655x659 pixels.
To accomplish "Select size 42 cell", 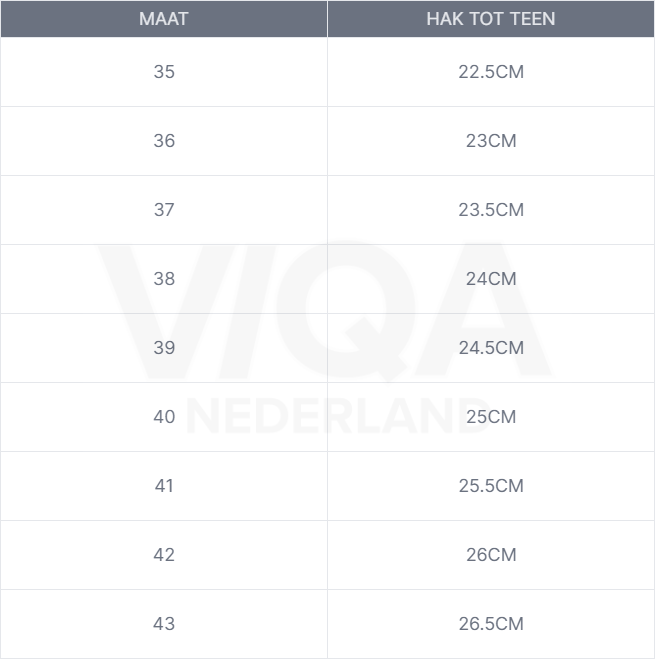I will [164, 555].
